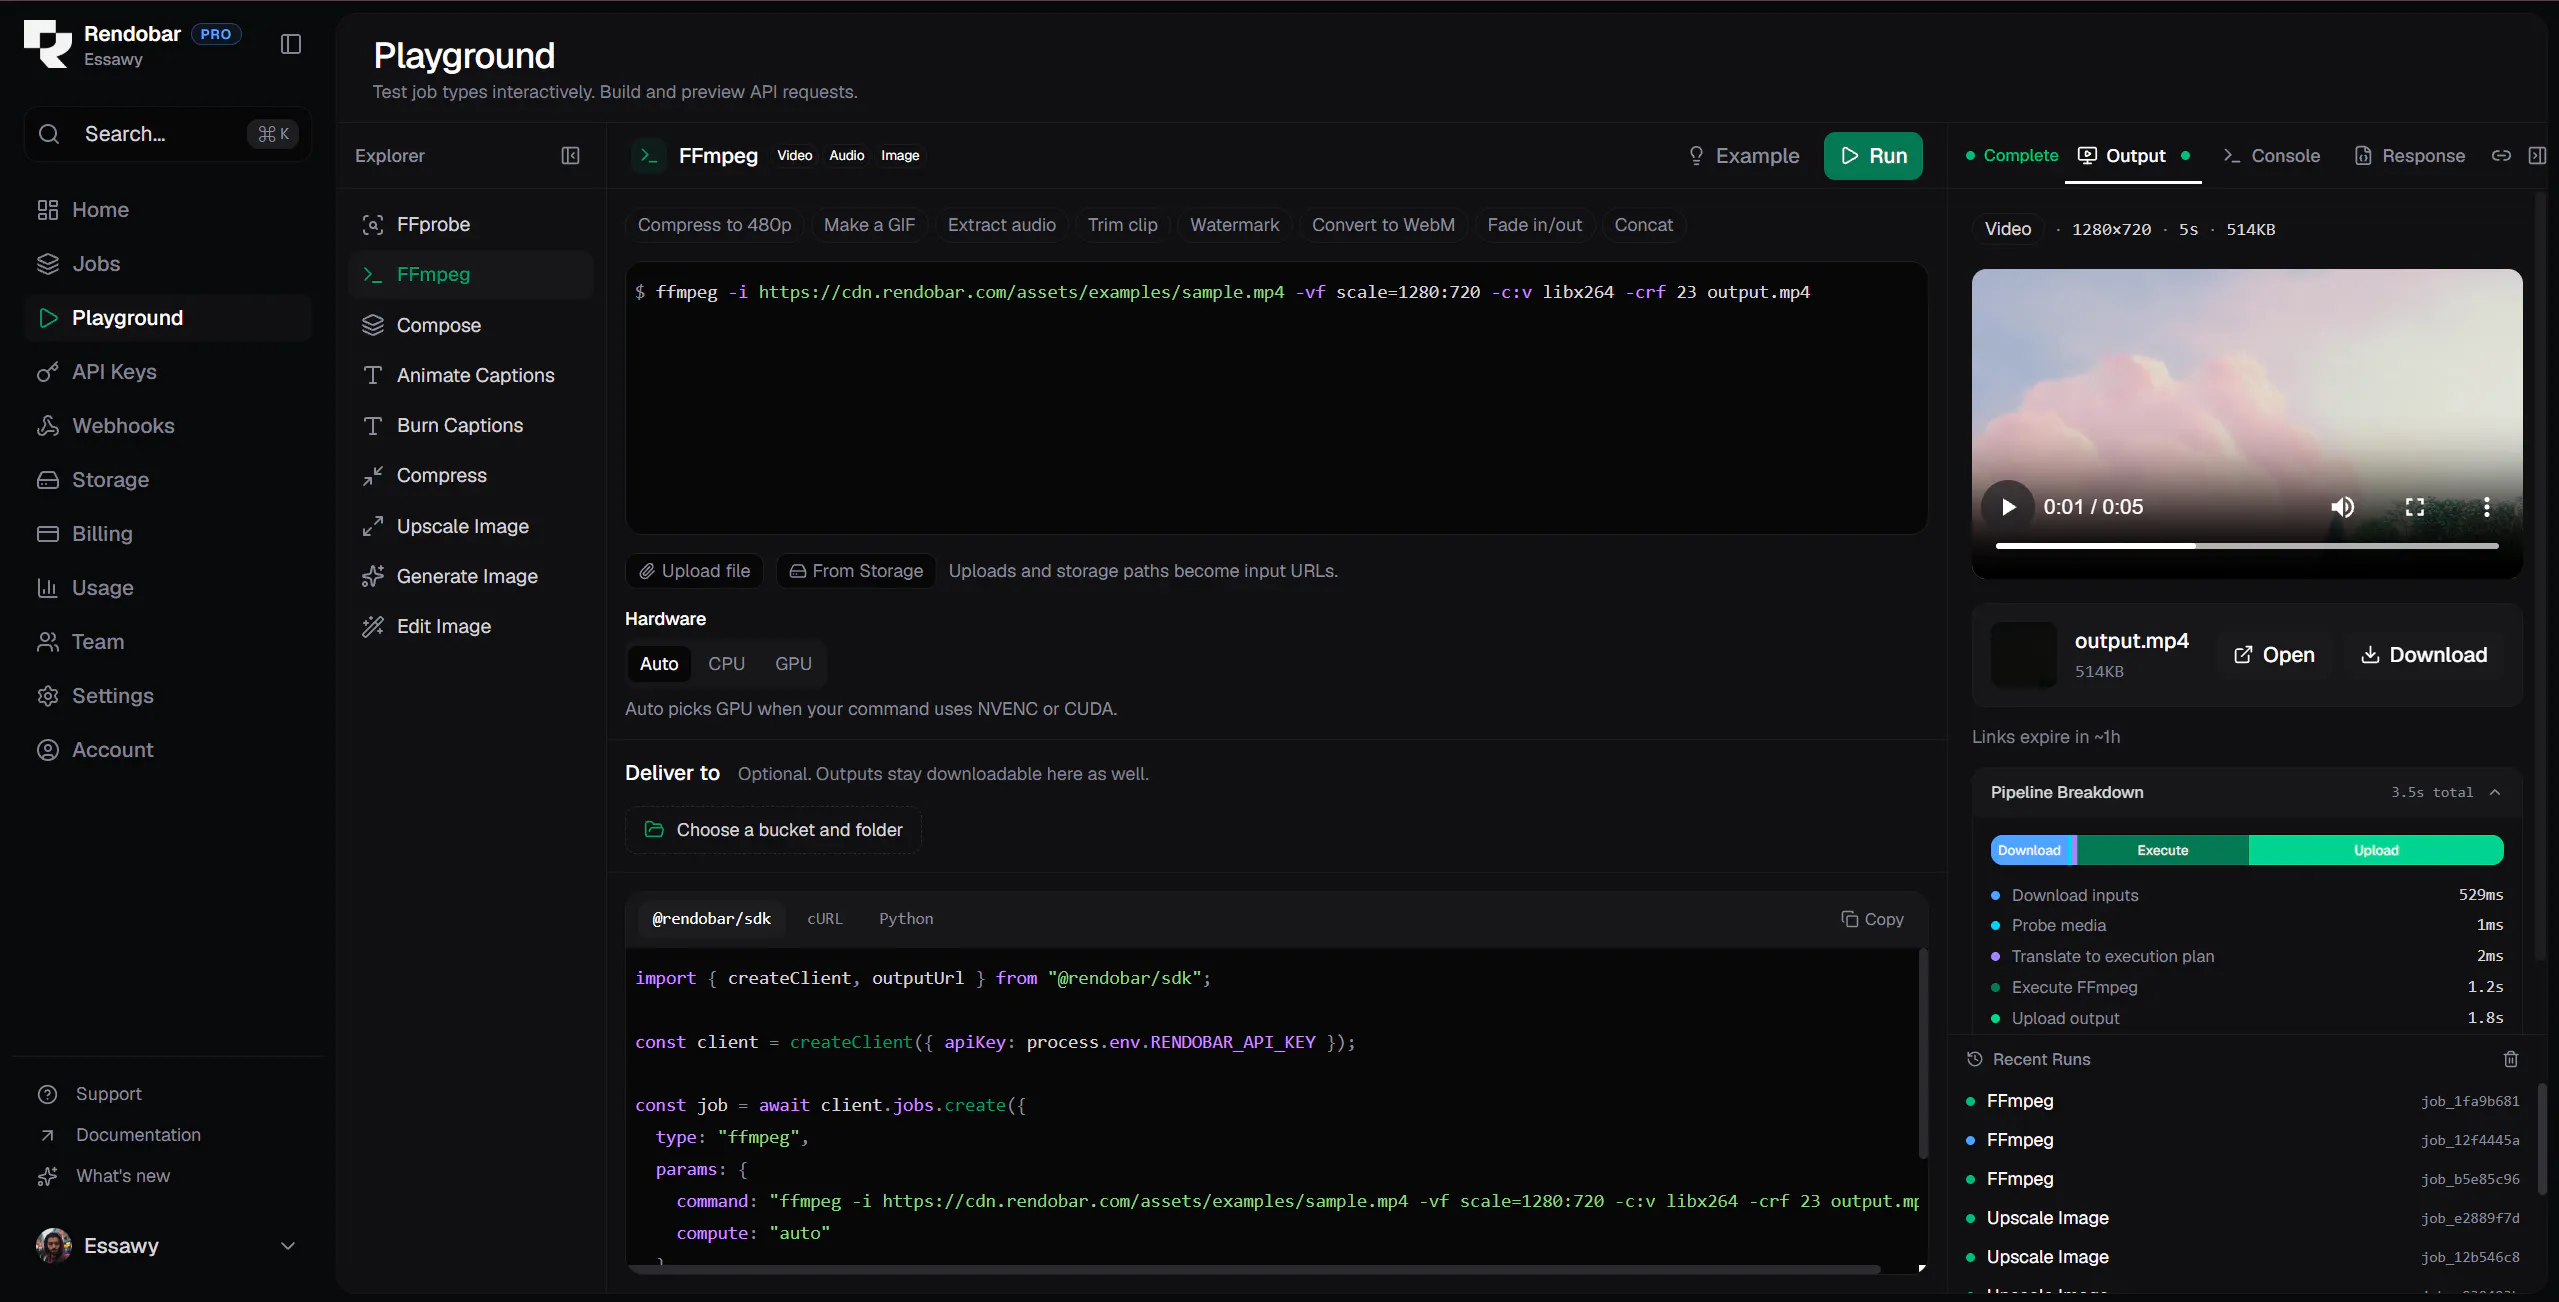Screen dimensions: 2559x1302
Task: Select Upscale Image job type
Action: coord(471,526)
